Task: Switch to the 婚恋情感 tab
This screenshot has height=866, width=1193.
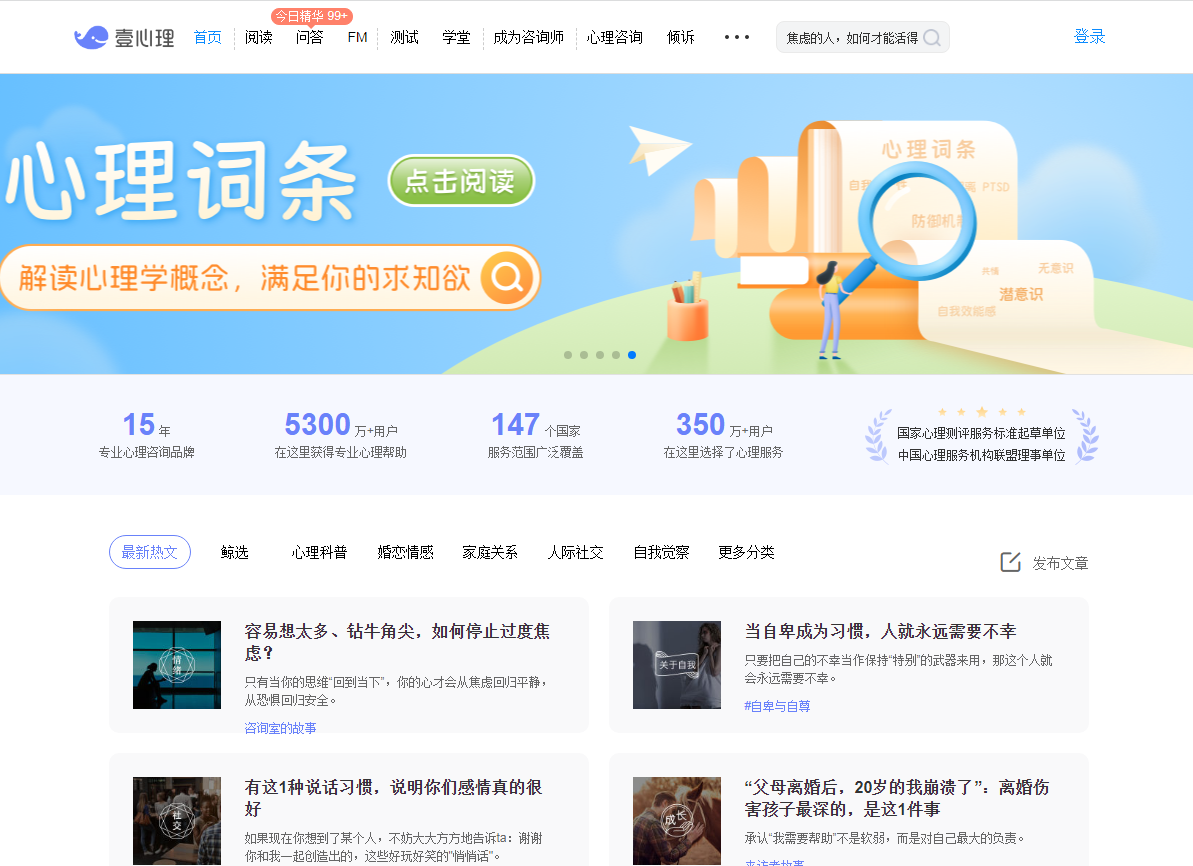Action: point(405,552)
